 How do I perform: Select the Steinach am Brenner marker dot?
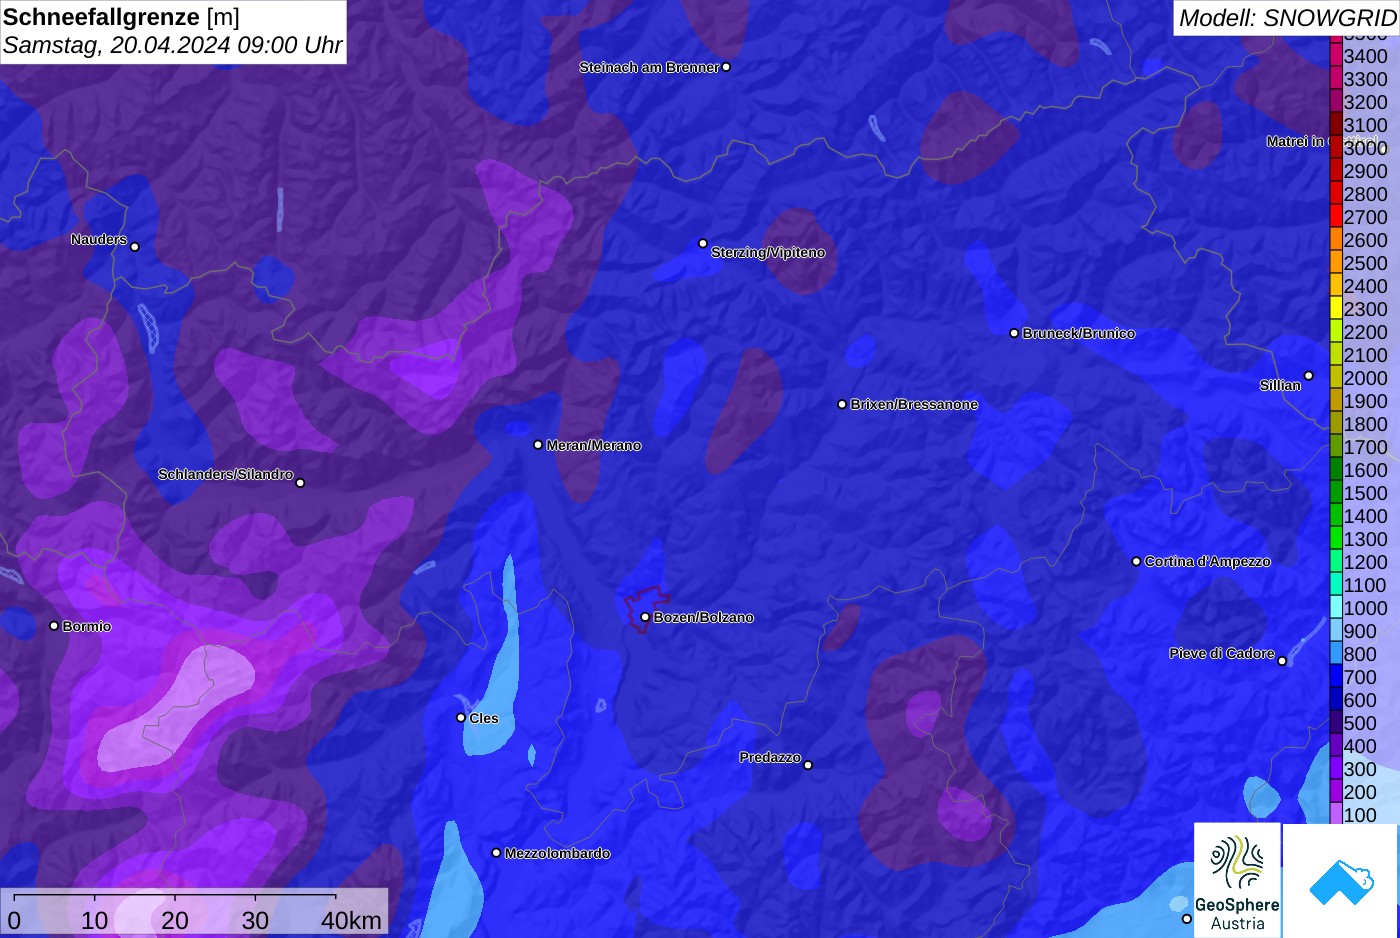726,67
